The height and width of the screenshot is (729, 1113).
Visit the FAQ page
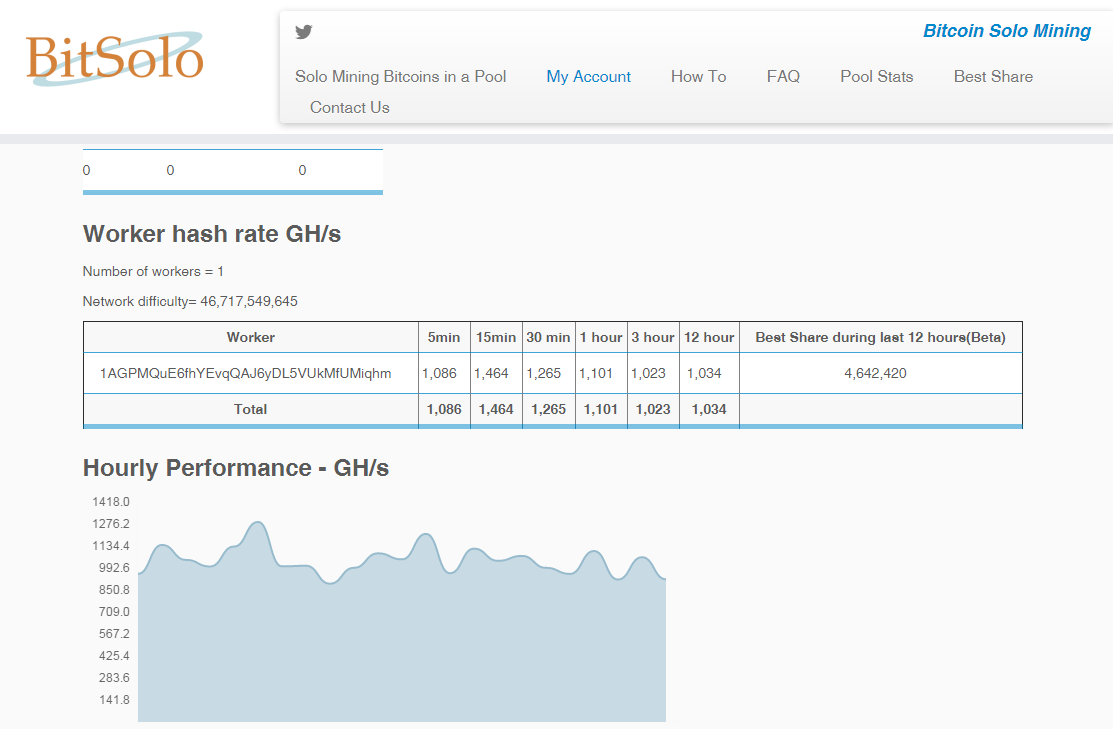783,77
